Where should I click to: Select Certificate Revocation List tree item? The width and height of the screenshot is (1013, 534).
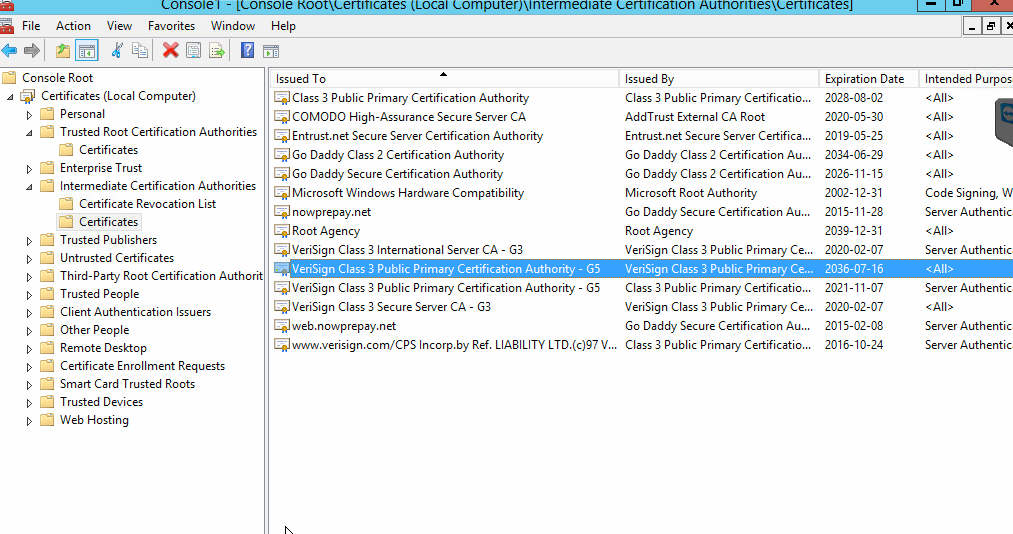click(x=147, y=203)
